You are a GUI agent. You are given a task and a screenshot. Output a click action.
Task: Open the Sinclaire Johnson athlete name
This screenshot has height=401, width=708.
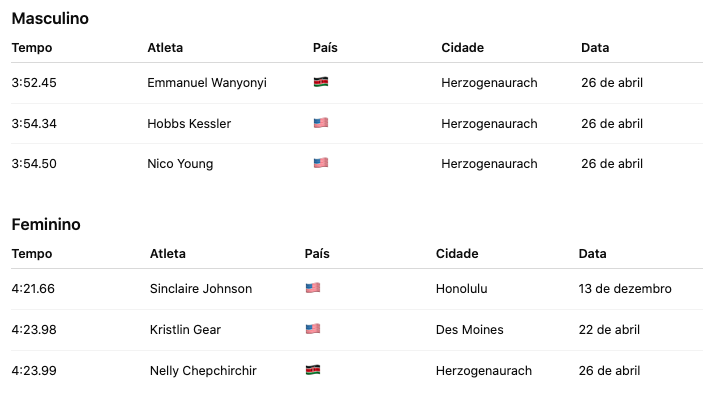[201, 289]
